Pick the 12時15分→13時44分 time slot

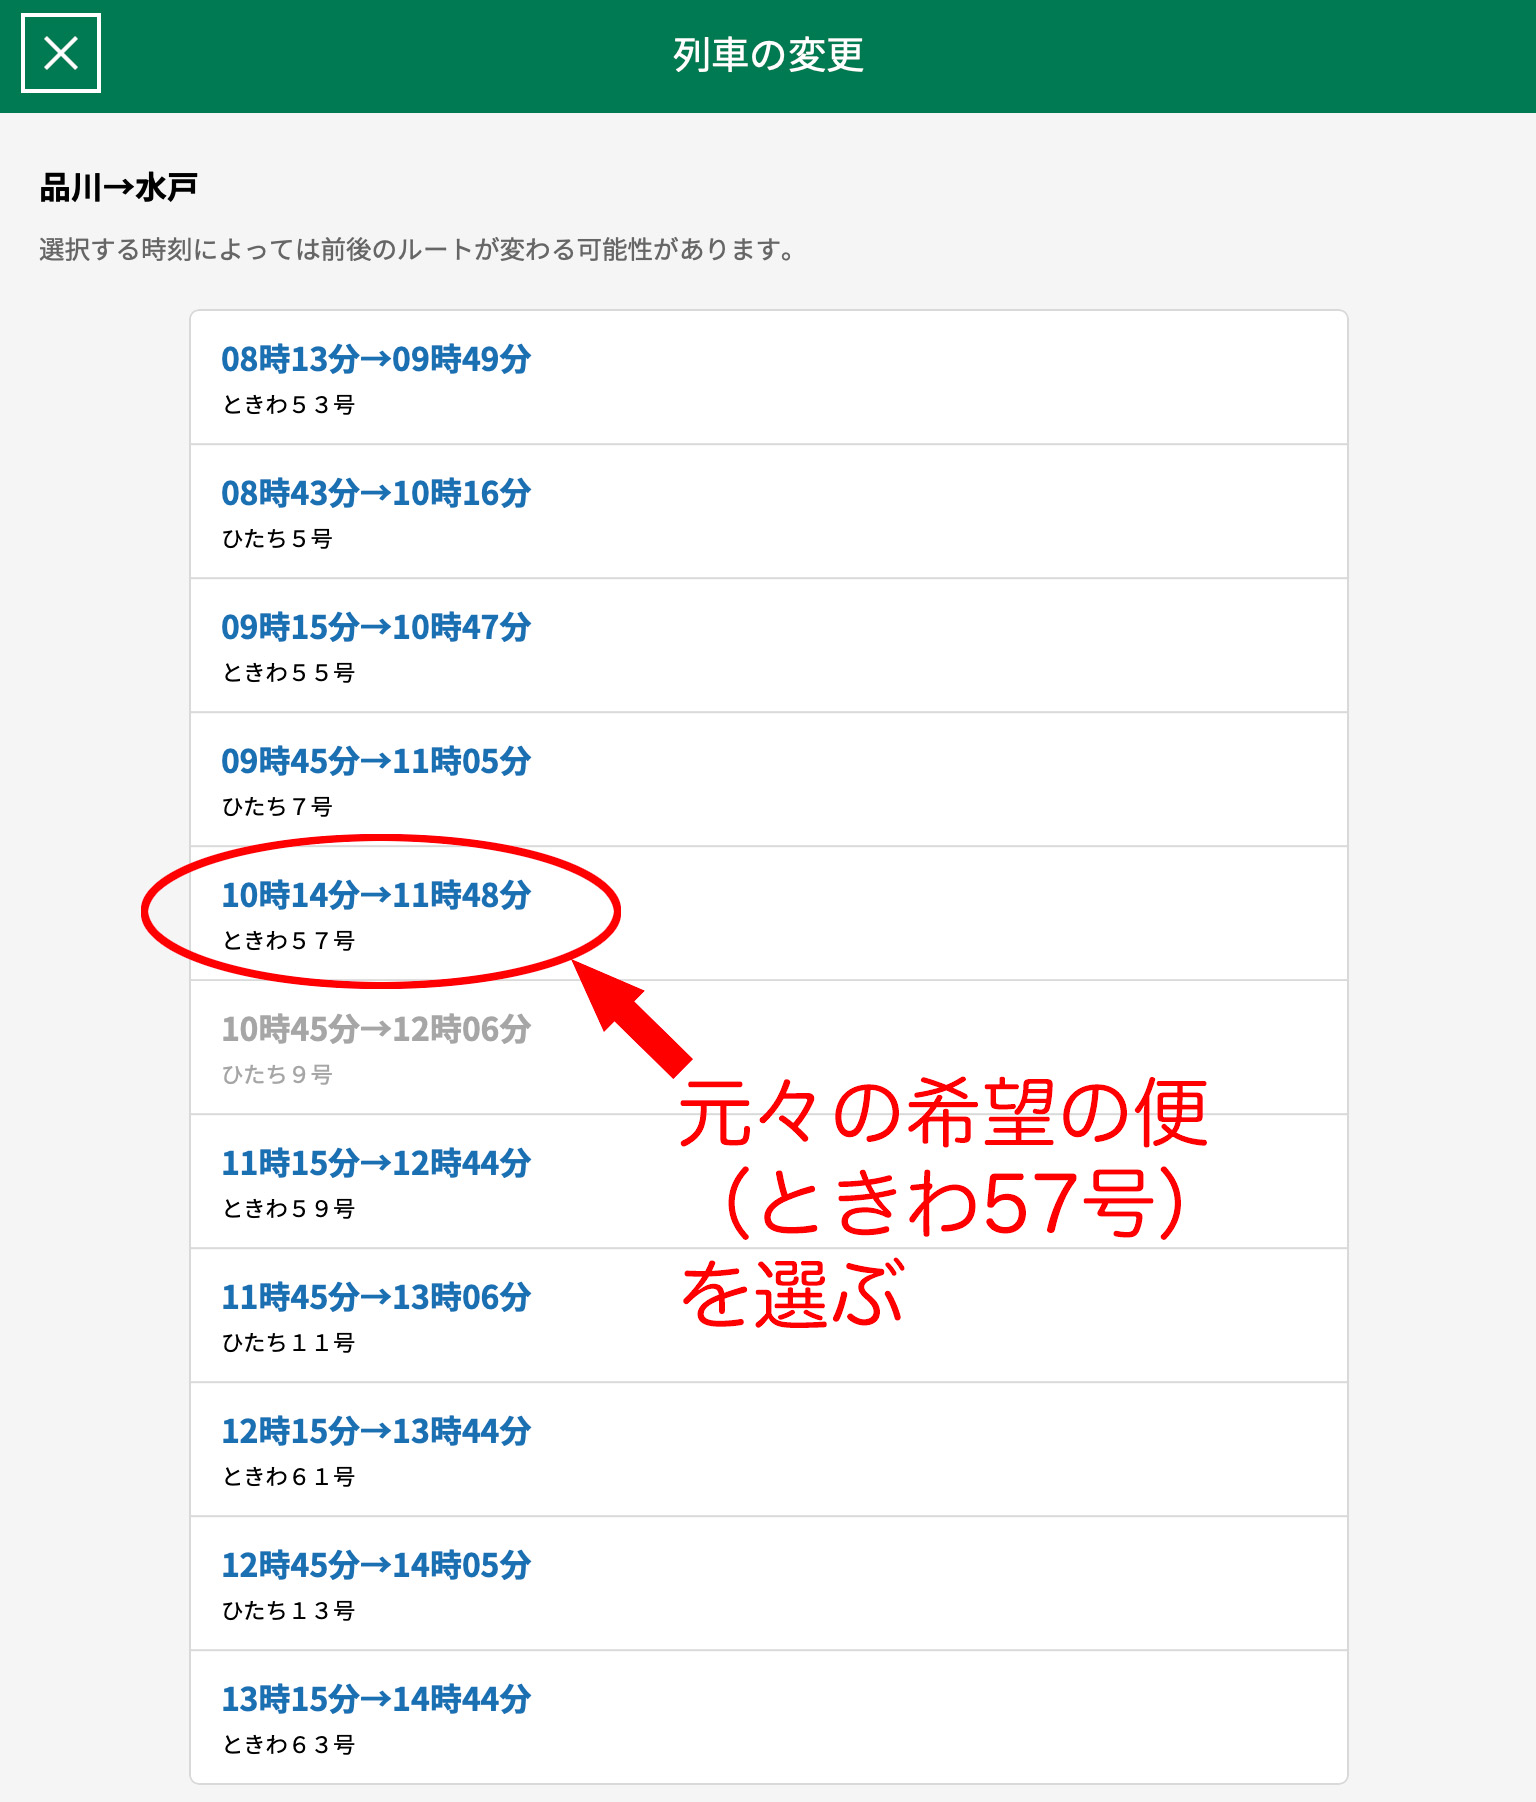click(375, 1431)
